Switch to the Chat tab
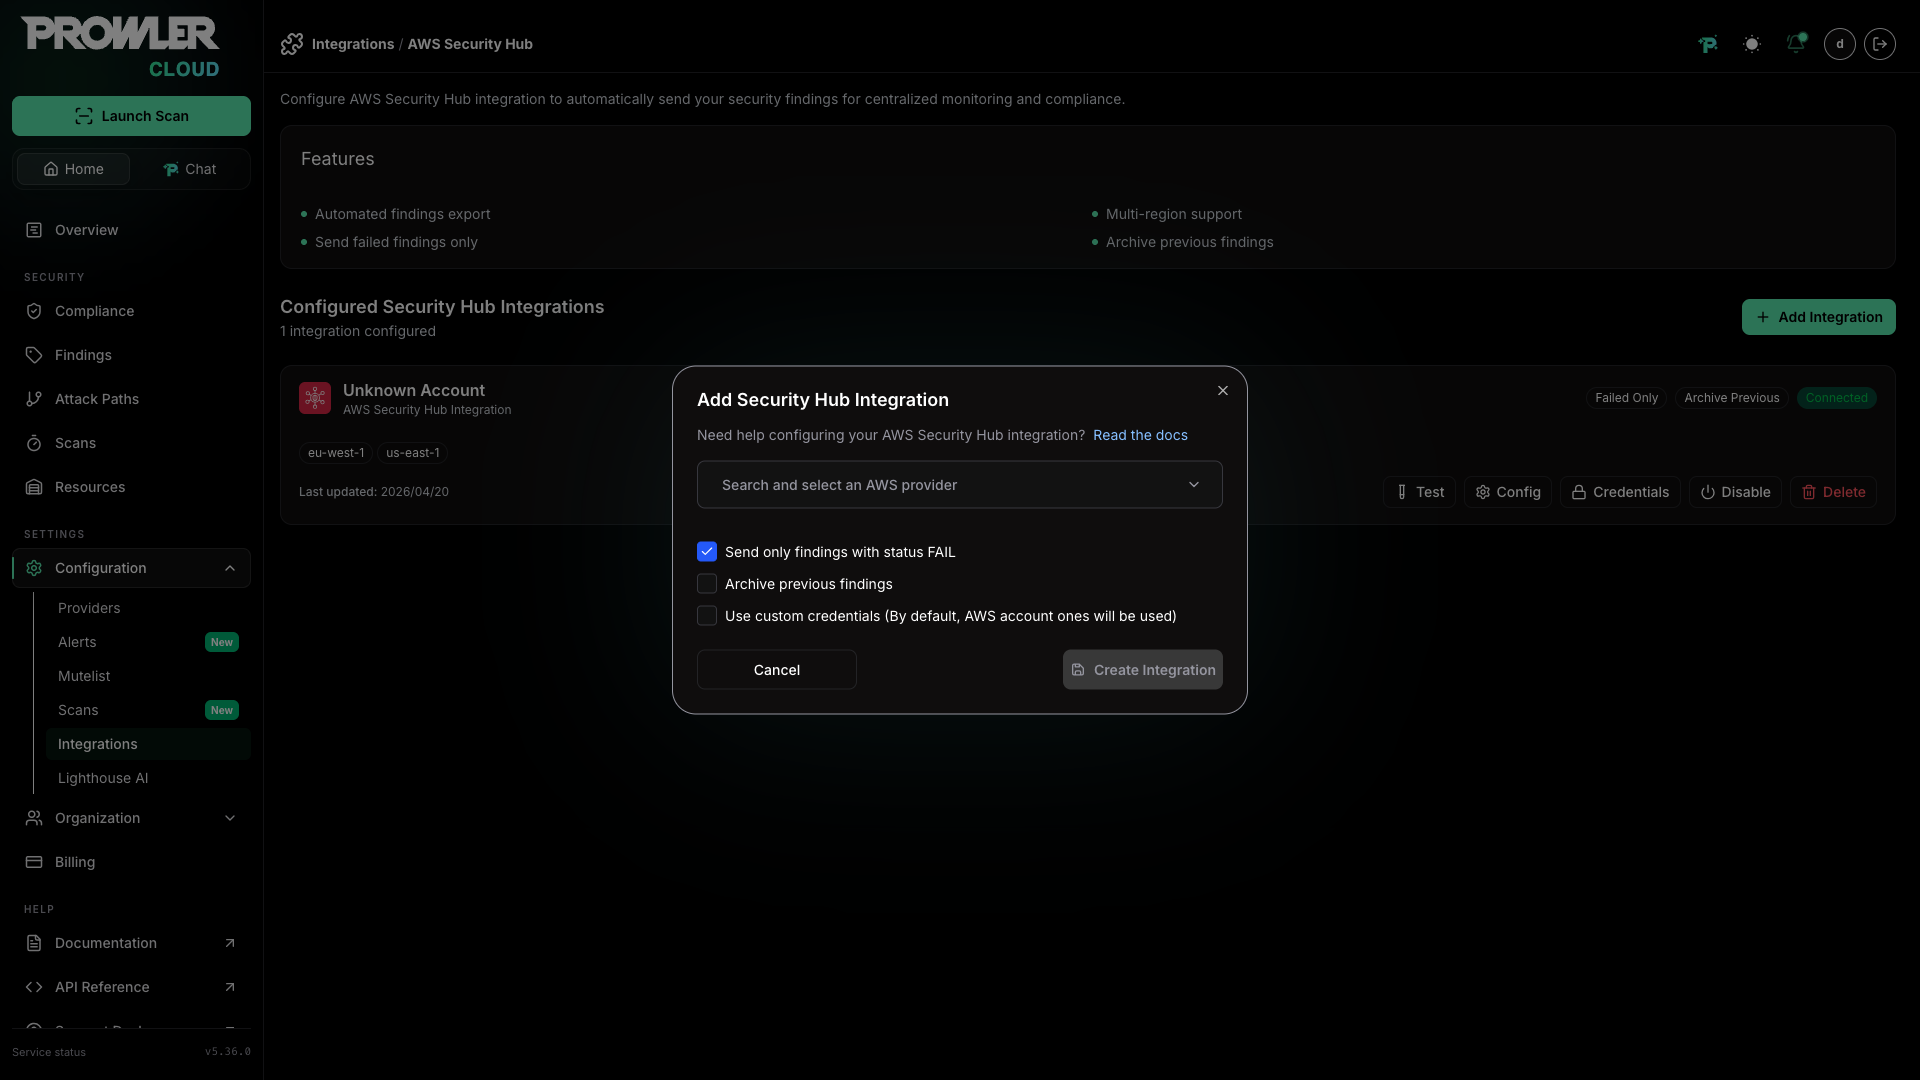The image size is (1920, 1080). (189, 169)
